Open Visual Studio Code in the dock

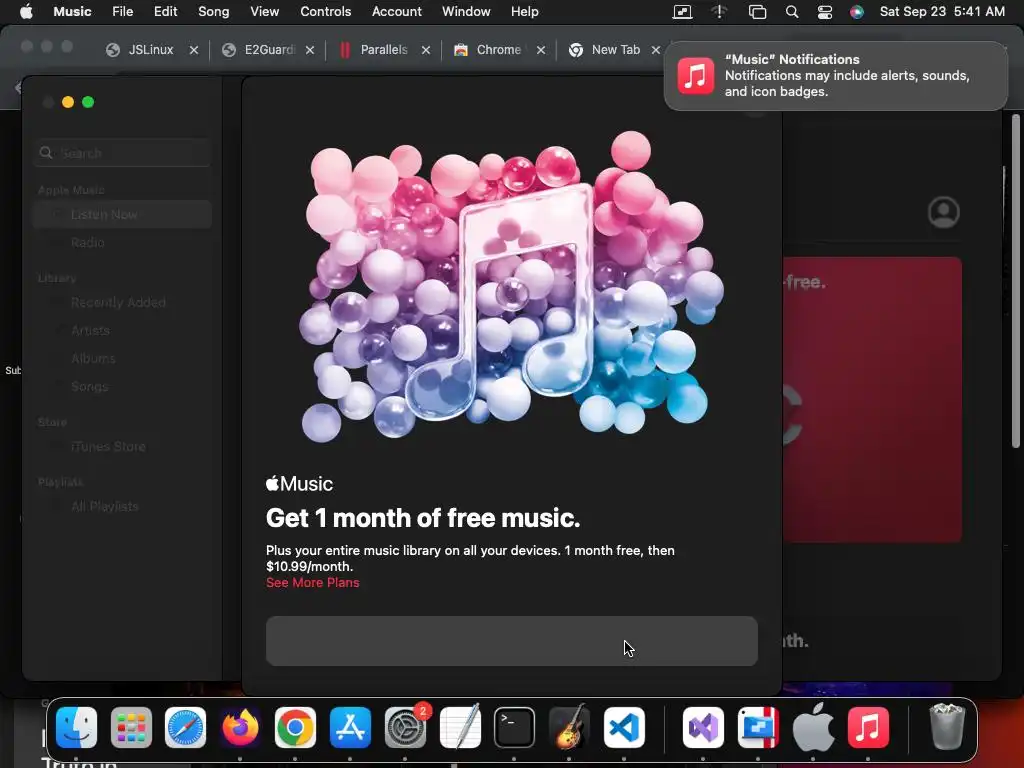tap(624, 727)
